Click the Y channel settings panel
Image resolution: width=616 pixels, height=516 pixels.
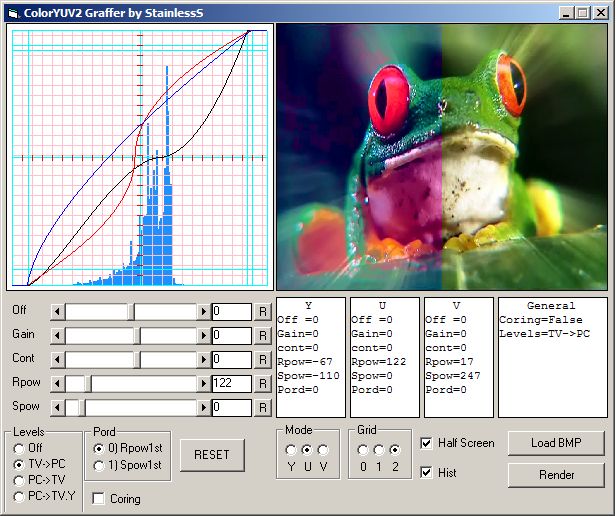(x=311, y=357)
